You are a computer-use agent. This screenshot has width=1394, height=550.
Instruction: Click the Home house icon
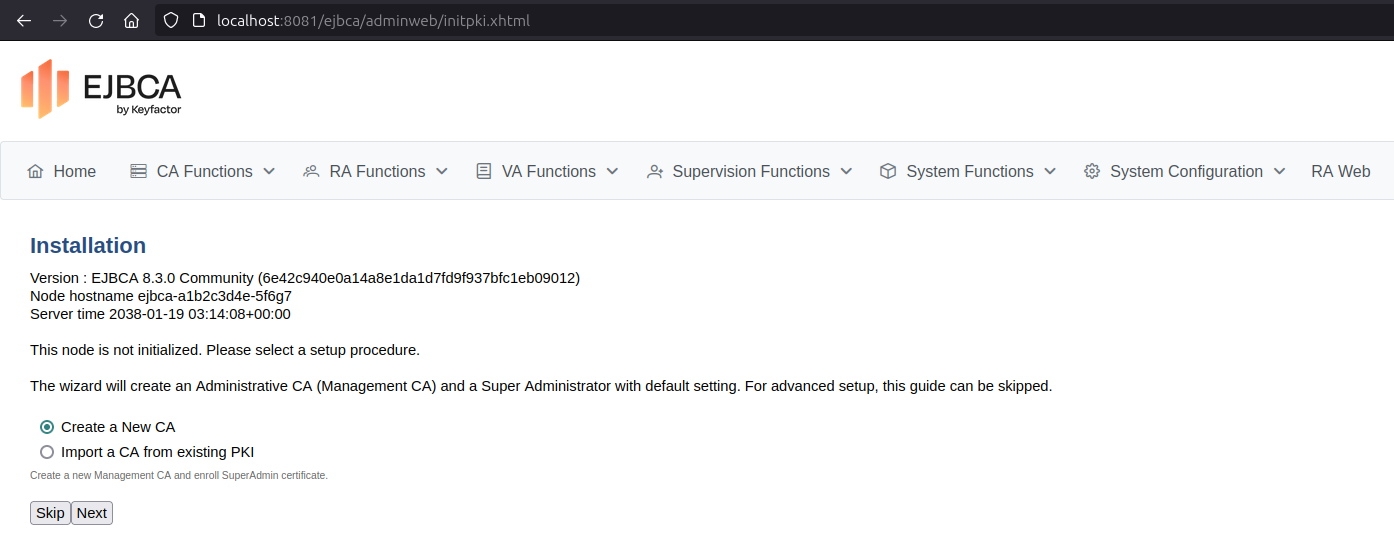(36, 172)
